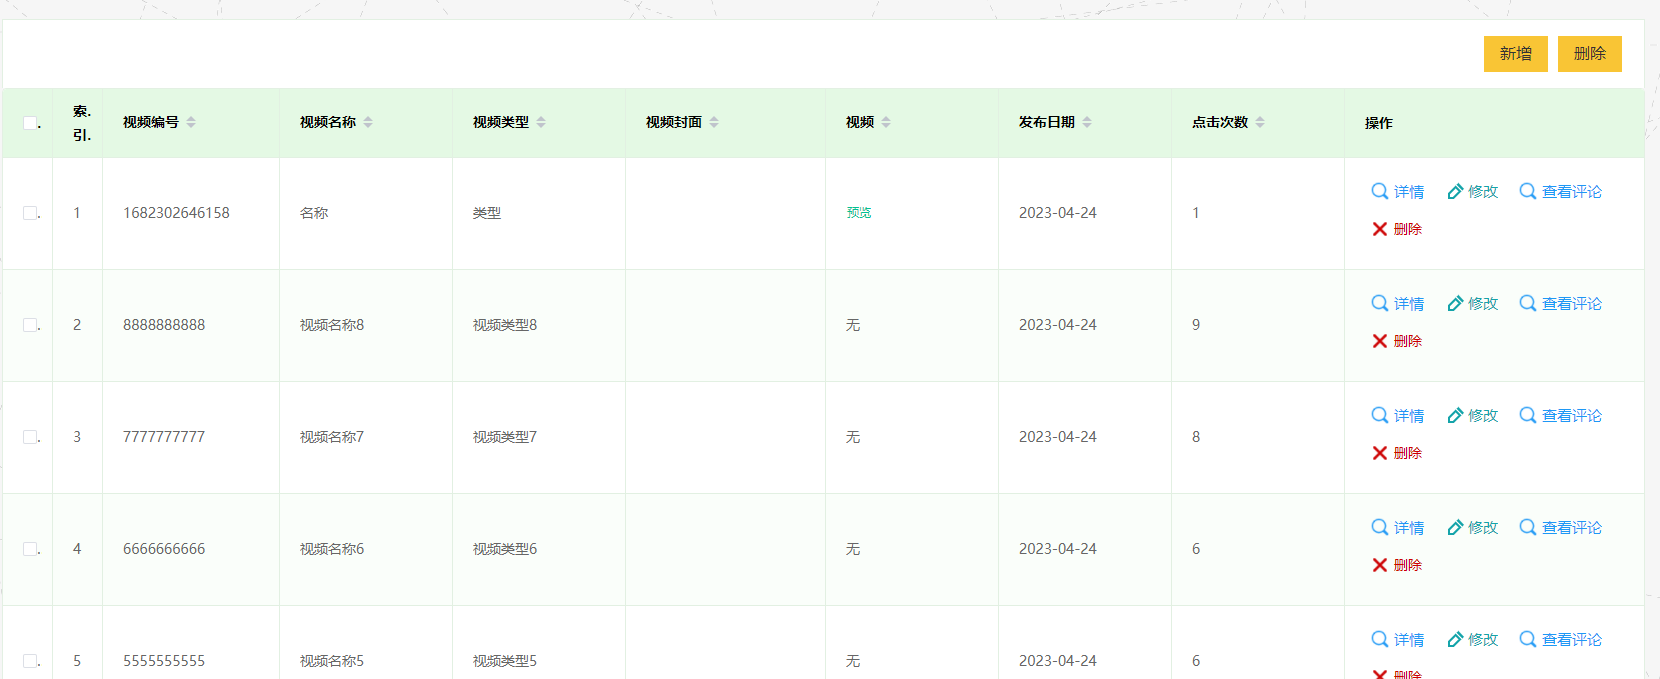Click 修改 pencil for 视频名称7 row
This screenshot has height=679, width=1660.
[1473, 415]
